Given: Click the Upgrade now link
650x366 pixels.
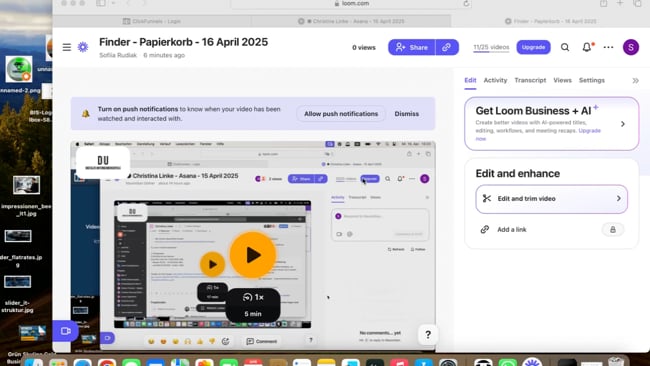Looking at the screenshot, I should [x=589, y=131].
